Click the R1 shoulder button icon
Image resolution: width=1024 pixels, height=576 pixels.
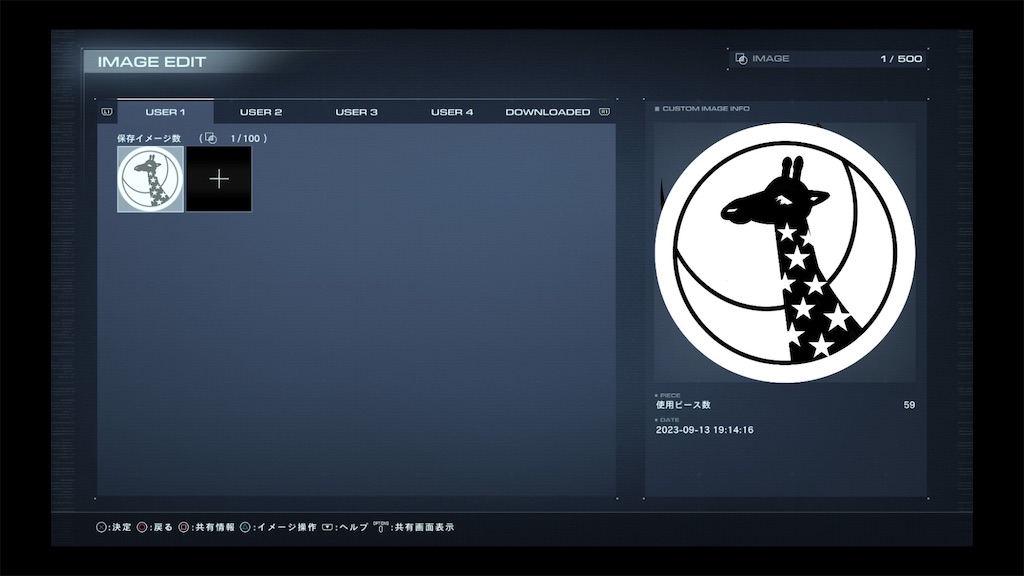604,112
